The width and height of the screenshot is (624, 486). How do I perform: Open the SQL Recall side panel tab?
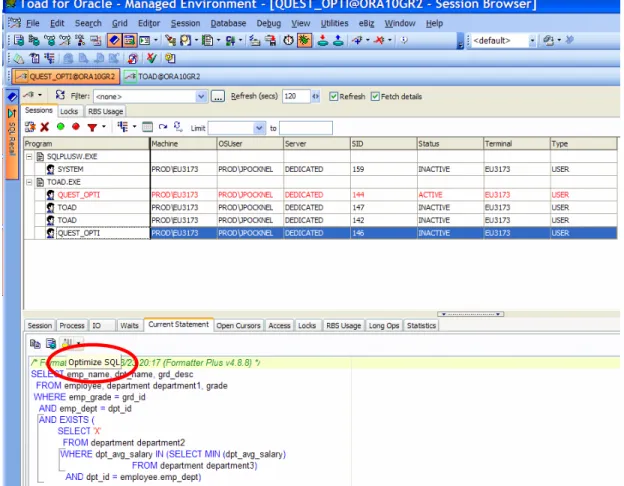click(x=12, y=141)
